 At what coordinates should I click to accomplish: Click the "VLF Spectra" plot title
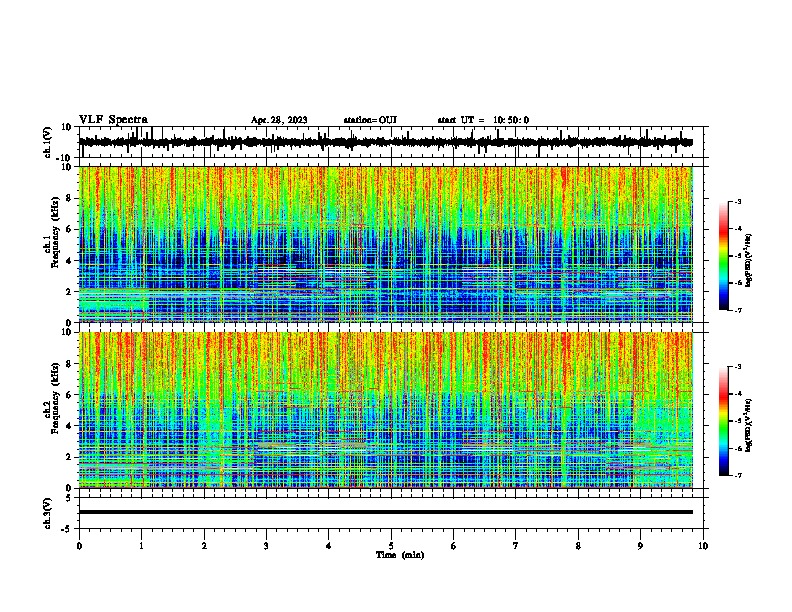[x=113, y=120]
